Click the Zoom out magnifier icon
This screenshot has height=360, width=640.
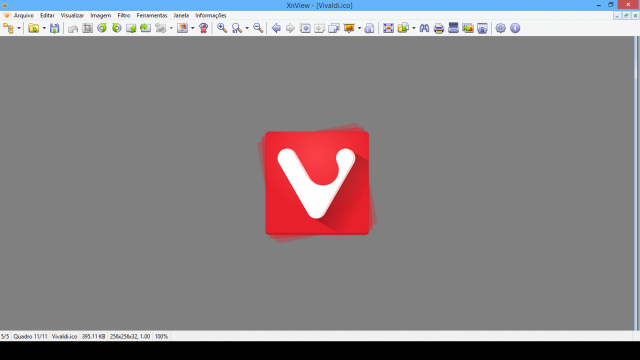click(258, 28)
